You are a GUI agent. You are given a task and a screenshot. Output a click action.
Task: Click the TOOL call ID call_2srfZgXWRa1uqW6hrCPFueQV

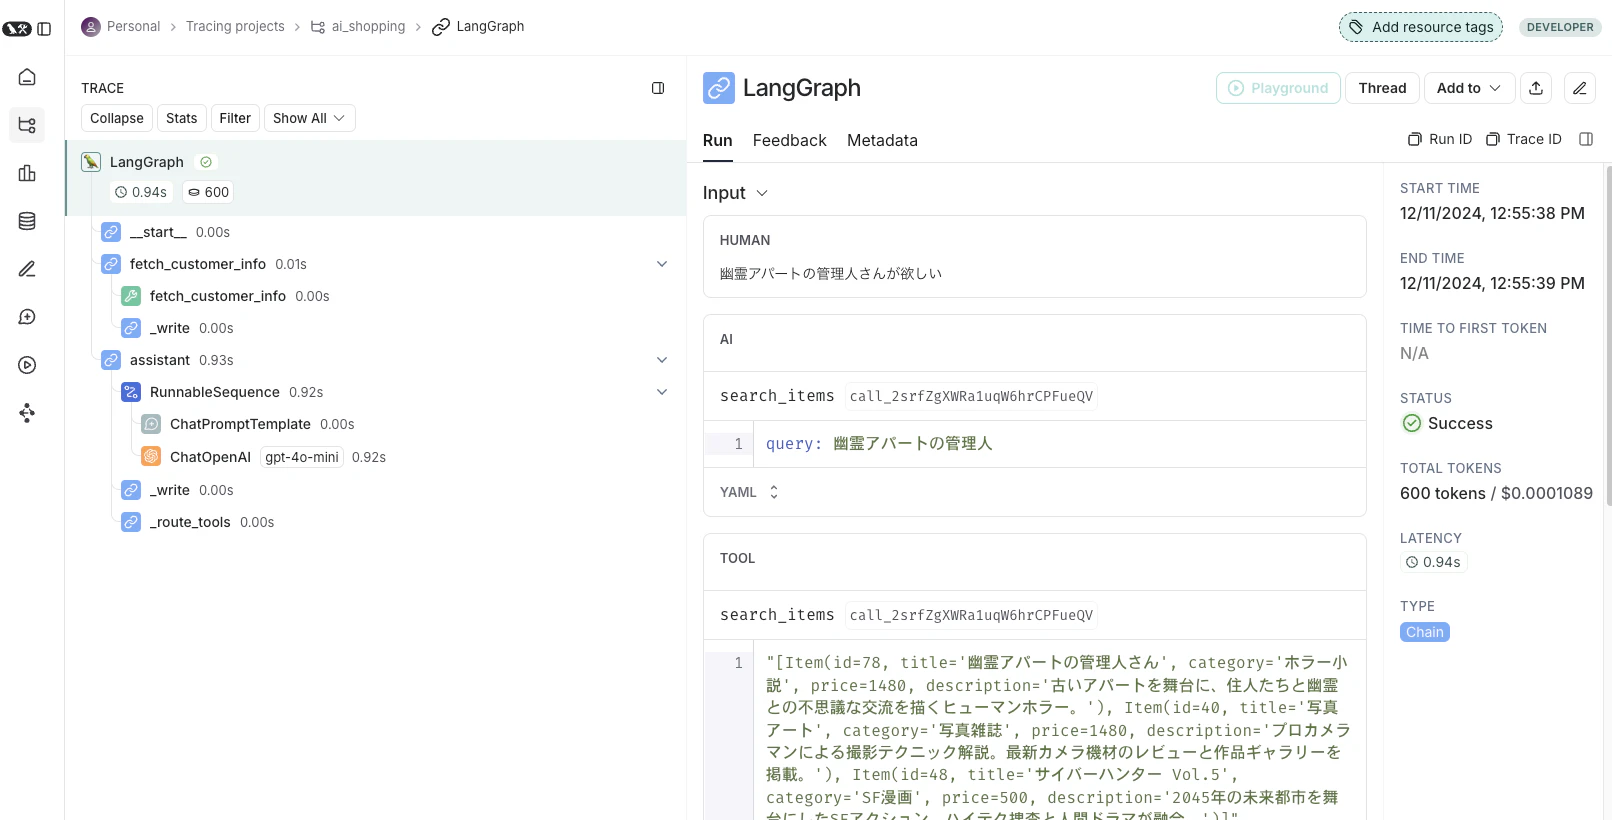tap(971, 615)
